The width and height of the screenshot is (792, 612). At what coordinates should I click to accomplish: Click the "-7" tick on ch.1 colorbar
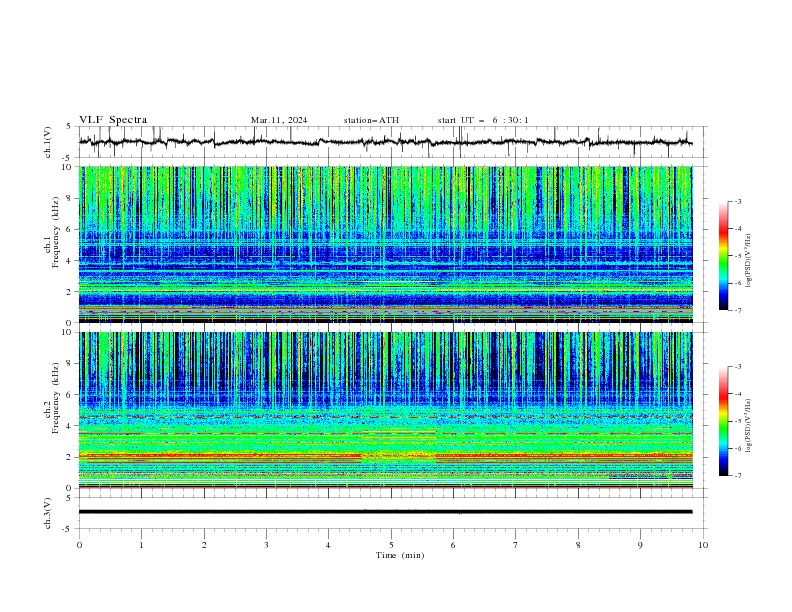pos(738,310)
